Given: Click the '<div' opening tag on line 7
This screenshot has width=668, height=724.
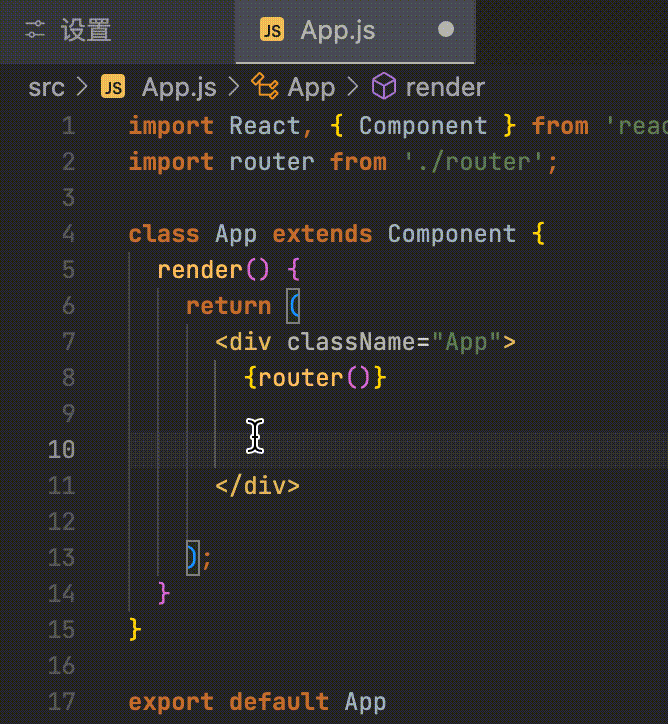Looking at the screenshot, I should click(243, 342).
